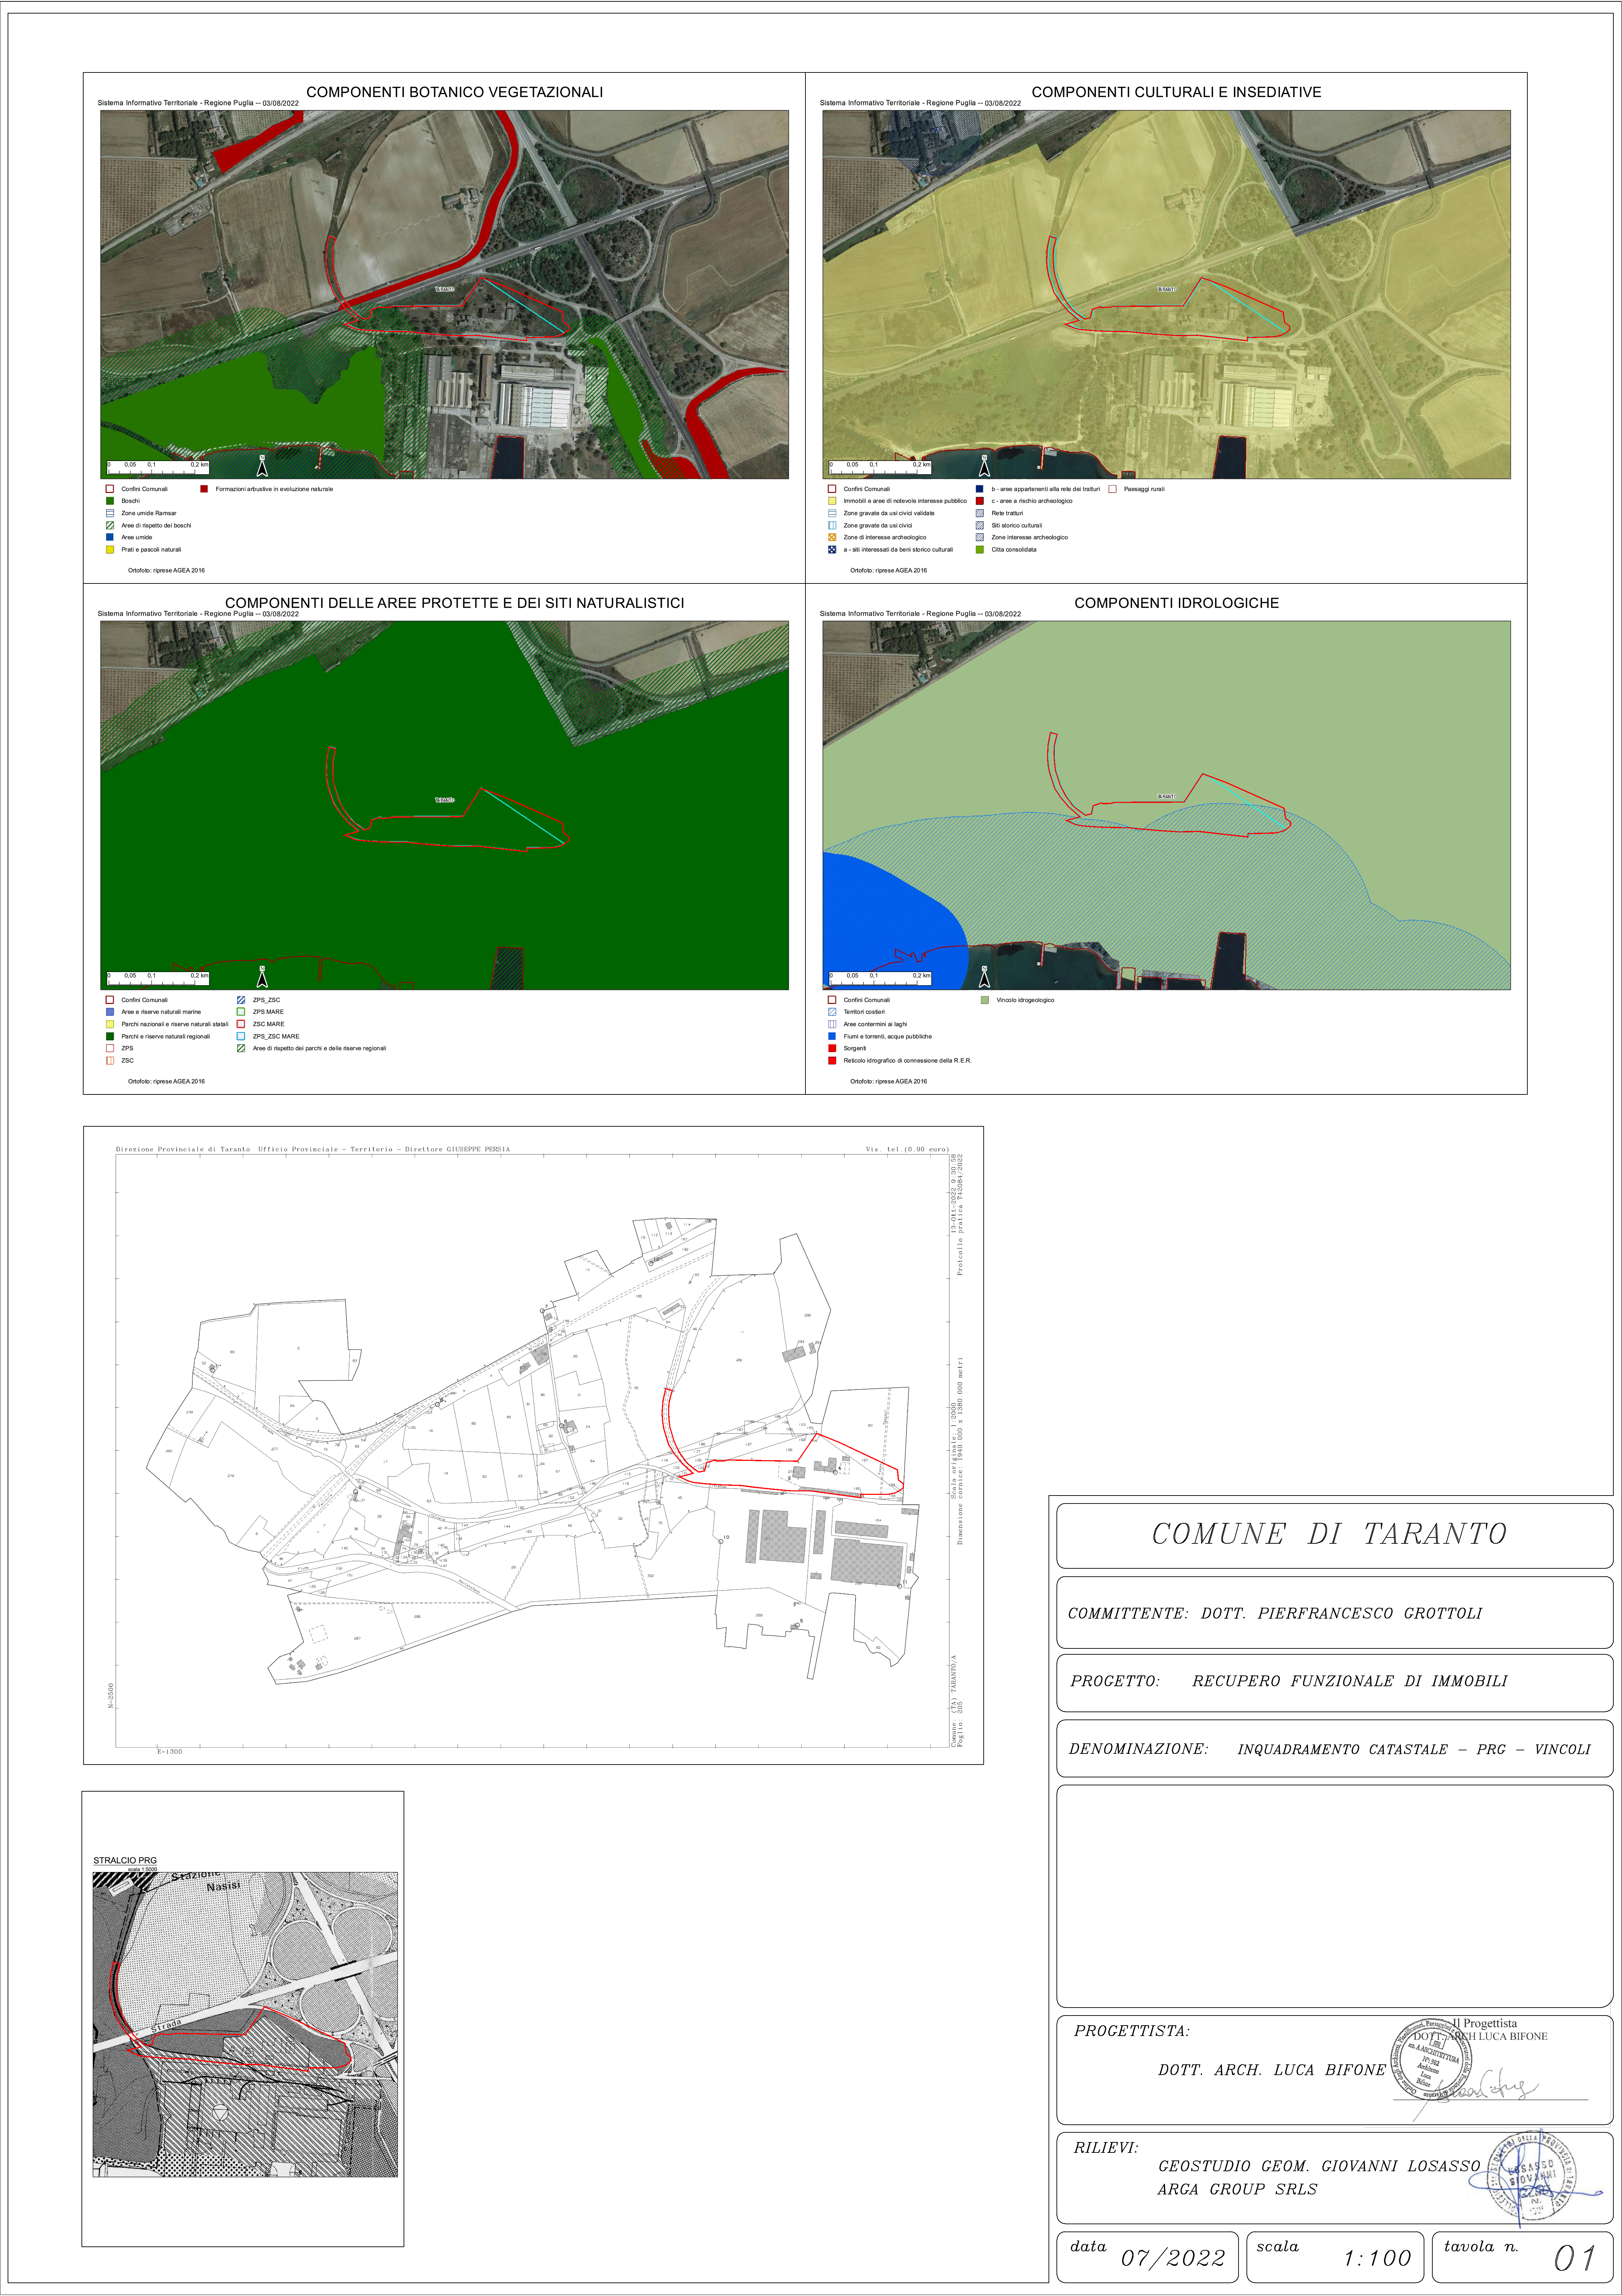Image resolution: width=1622 pixels, height=2296 pixels.
Task: Click the 'COMPONENTI CULTURALI E INSEDIATIVE' title
Action: pos(1176,92)
